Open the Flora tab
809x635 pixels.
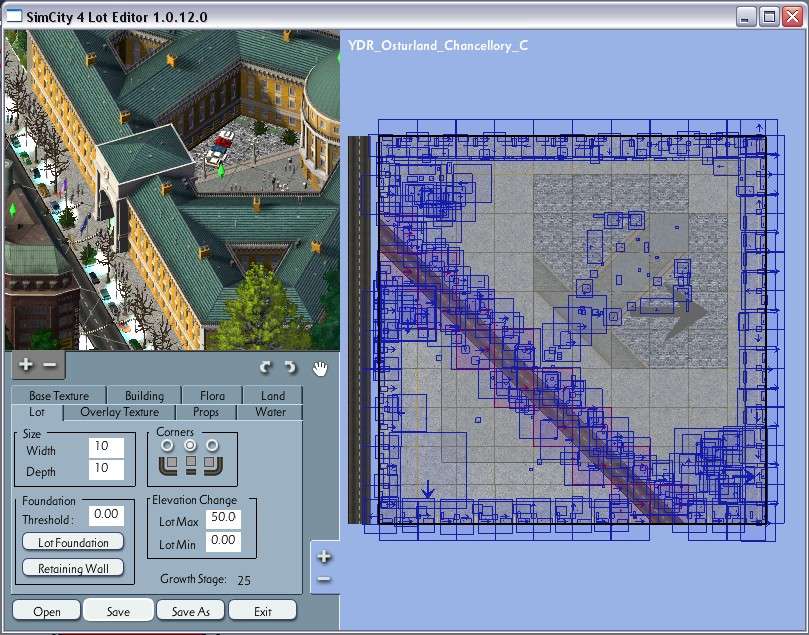(212, 396)
